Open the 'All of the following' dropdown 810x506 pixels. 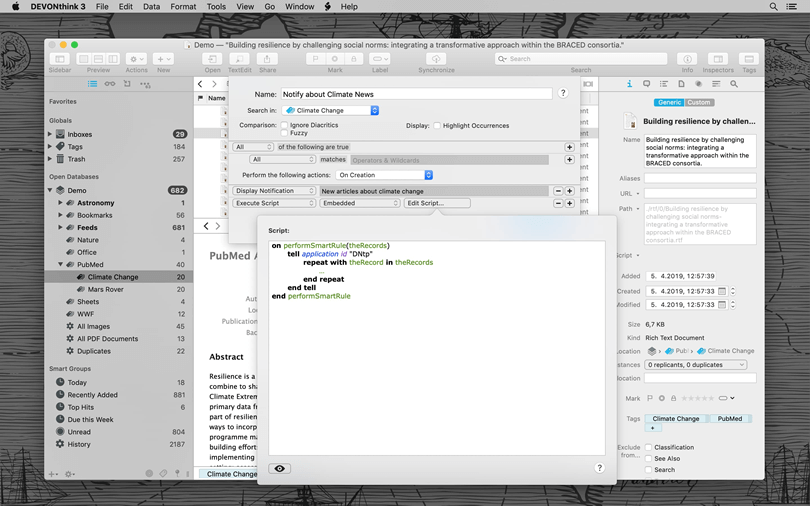point(253,147)
